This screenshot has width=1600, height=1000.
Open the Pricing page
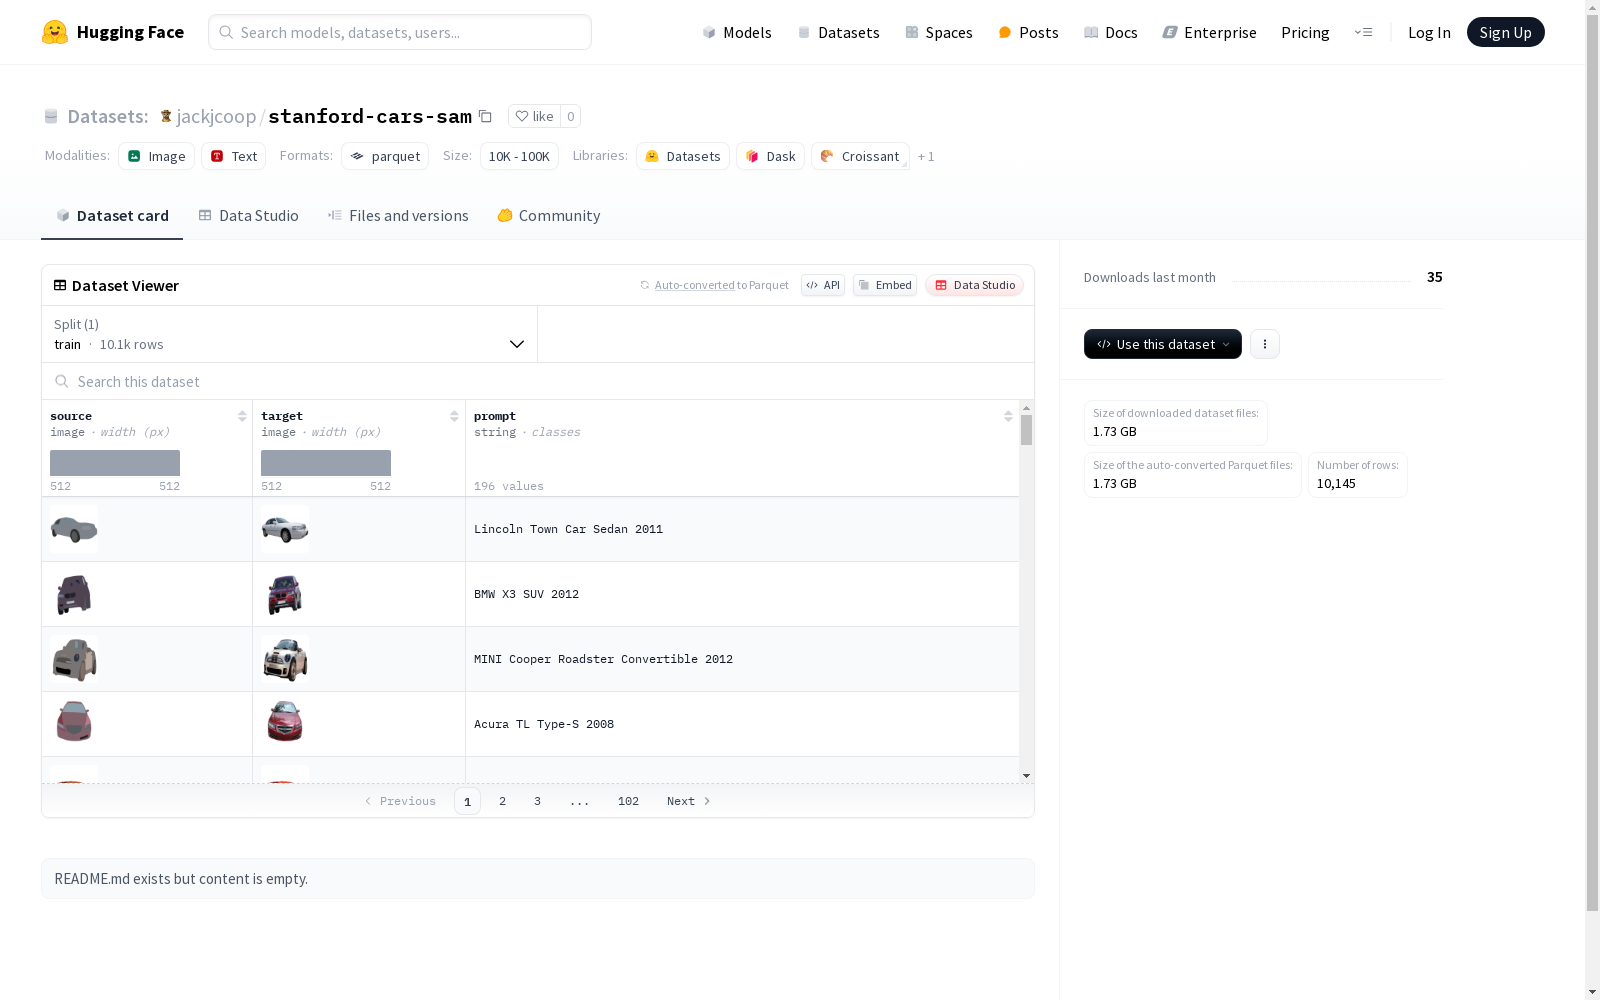tap(1305, 32)
